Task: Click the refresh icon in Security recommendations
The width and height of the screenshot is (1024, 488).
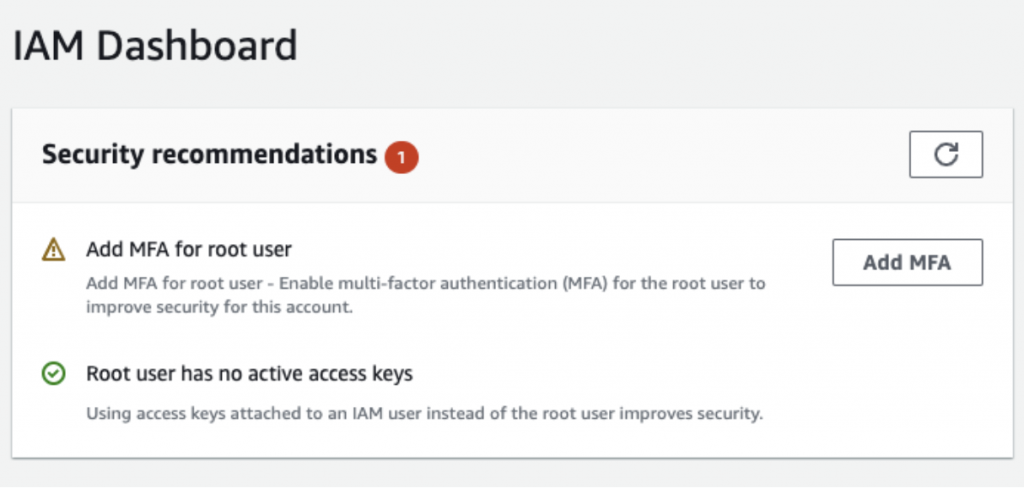Action: point(946,155)
